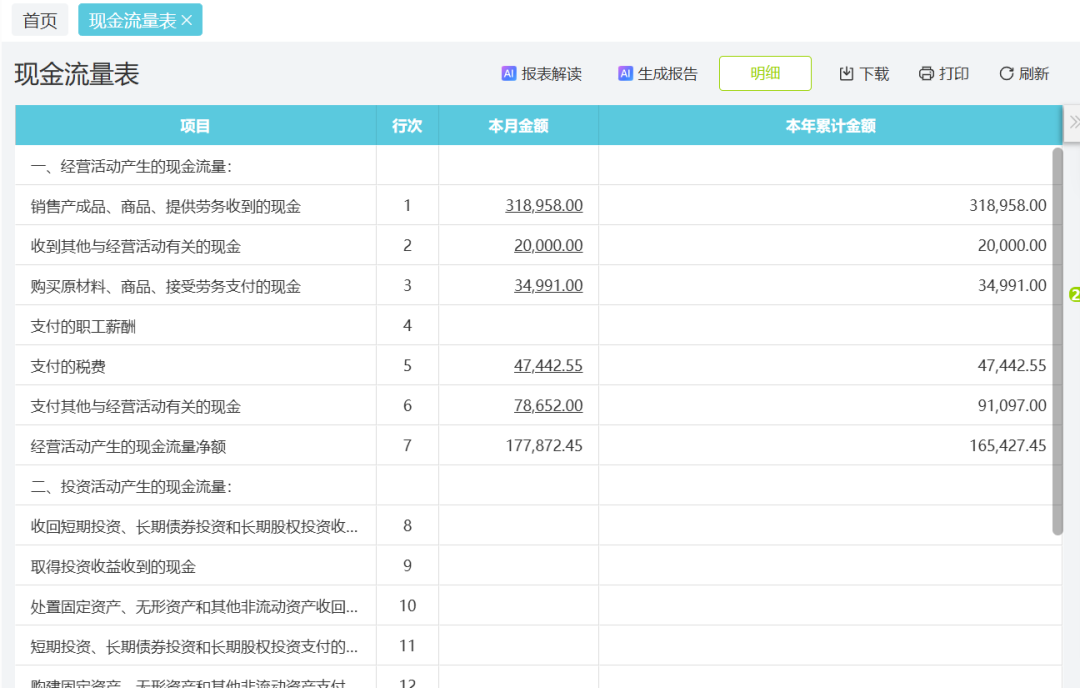The image size is (1080, 688).
Task: Click the green circular badge on right edge
Action: coord(1074,295)
